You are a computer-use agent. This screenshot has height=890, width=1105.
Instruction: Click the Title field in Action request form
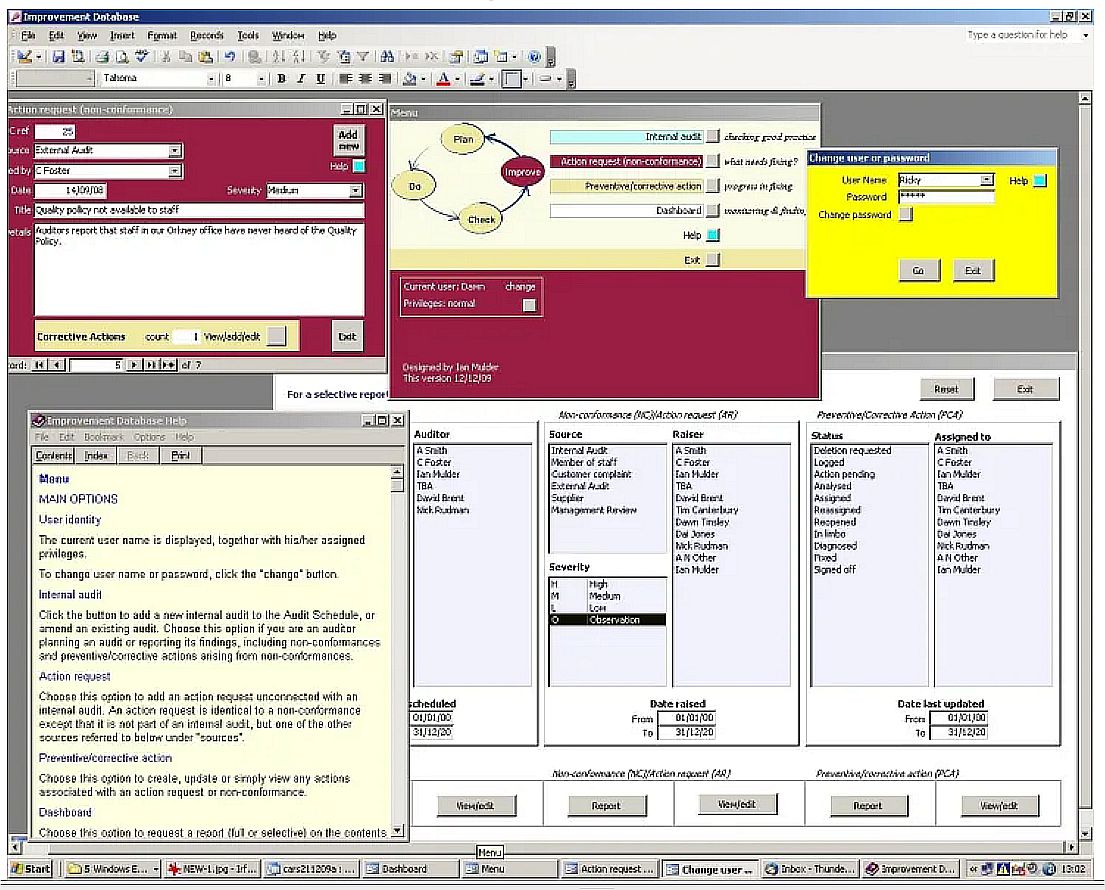(x=199, y=210)
